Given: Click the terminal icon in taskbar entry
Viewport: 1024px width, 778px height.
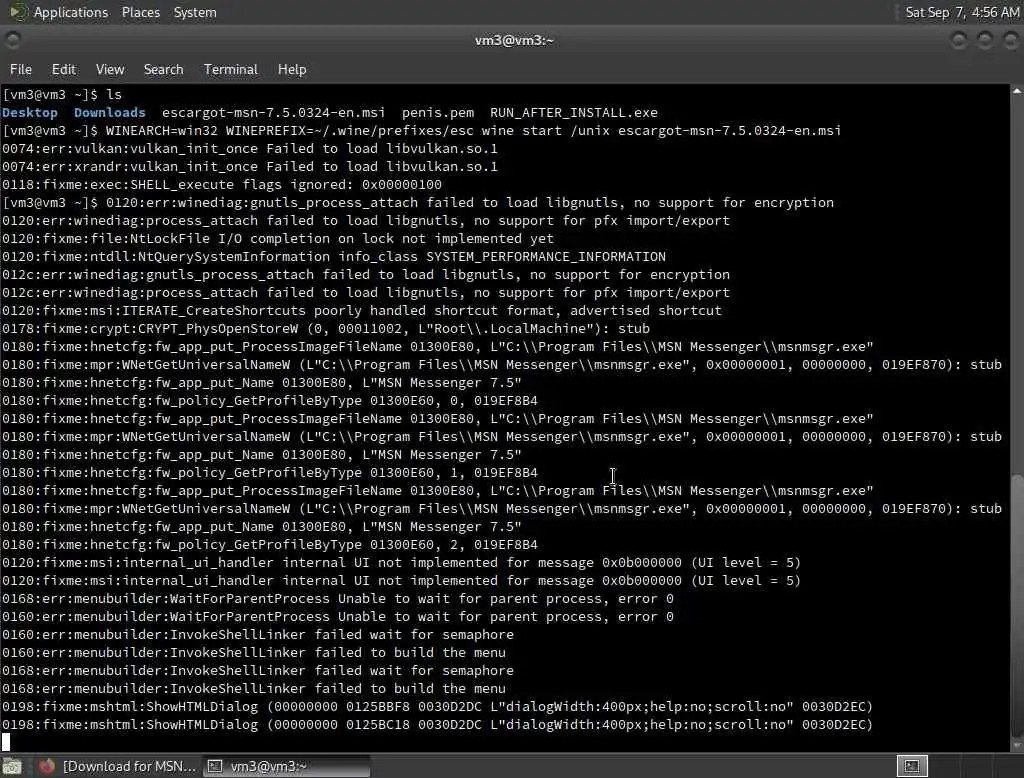Looking at the screenshot, I should click(215, 766).
